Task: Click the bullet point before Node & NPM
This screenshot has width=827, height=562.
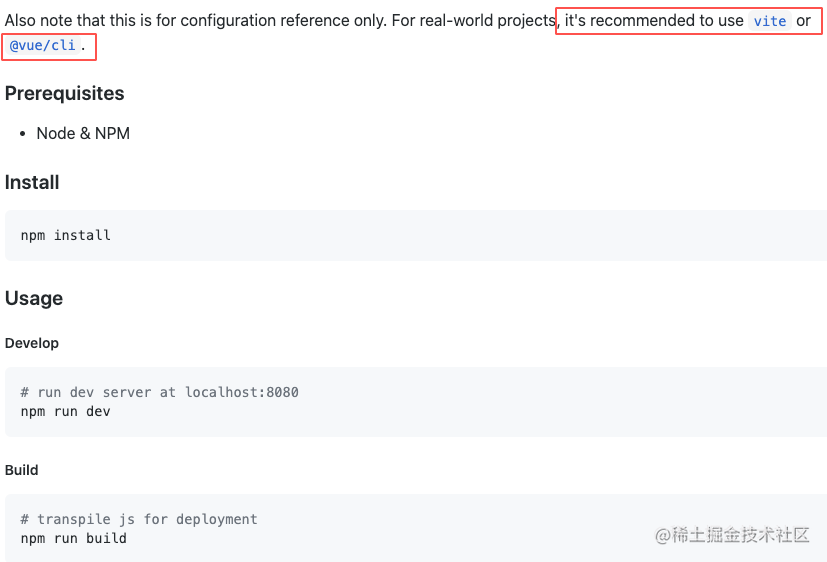Action: pyautogui.click(x=22, y=134)
